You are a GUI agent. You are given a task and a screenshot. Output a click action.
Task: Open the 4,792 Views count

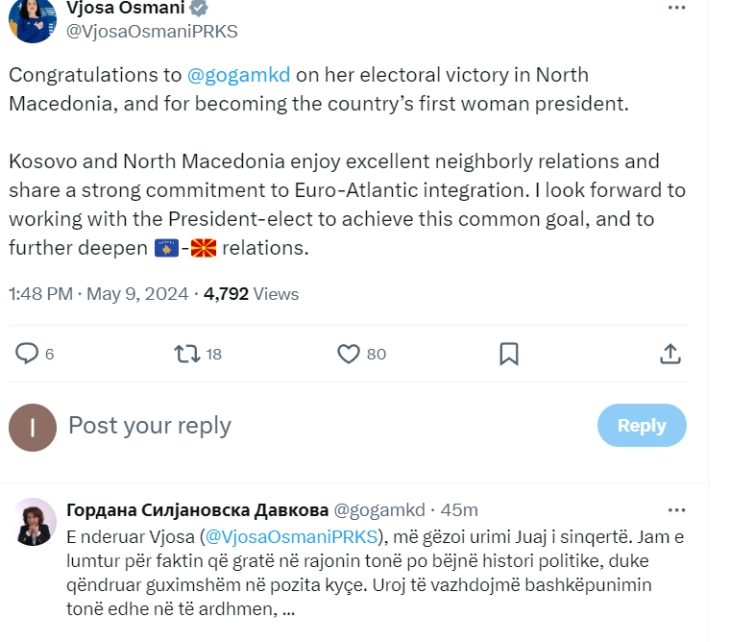click(x=250, y=294)
